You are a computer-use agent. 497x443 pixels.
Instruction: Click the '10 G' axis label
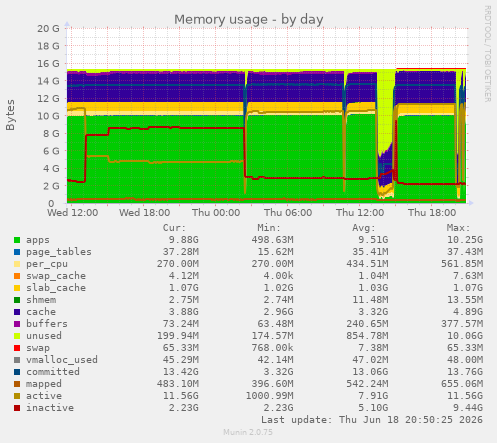coord(48,116)
